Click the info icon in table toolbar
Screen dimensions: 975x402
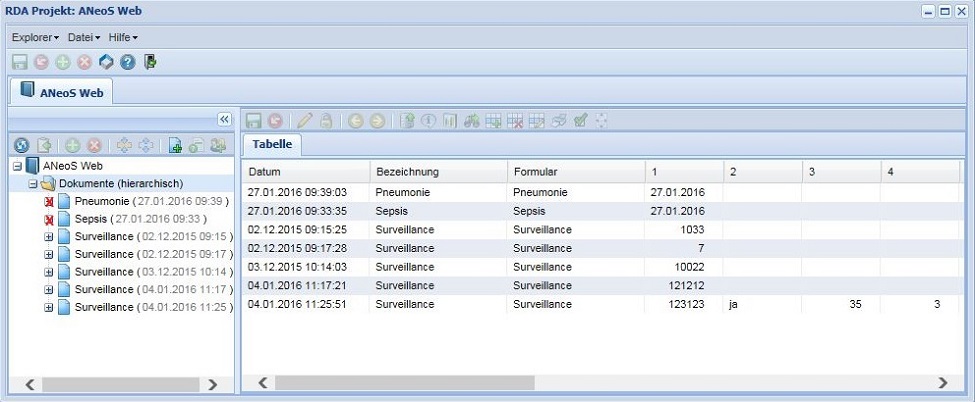(x=428, y=120)
